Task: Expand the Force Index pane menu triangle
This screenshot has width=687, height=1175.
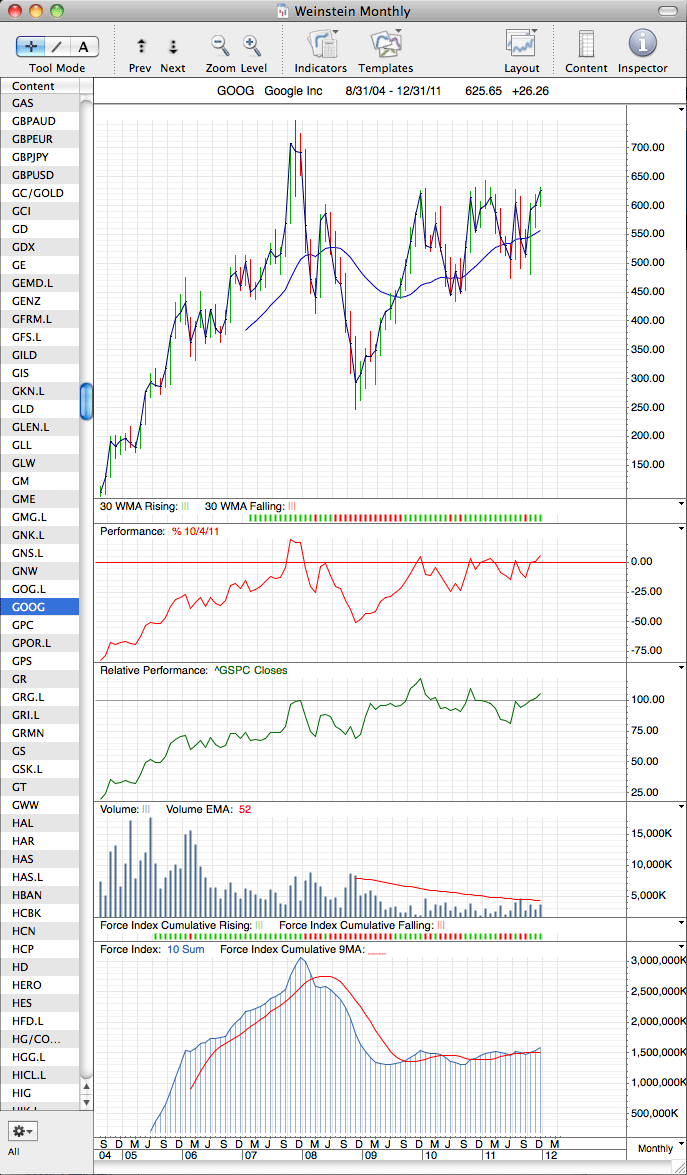Action: pyautogui.click(x=681, y=947)
